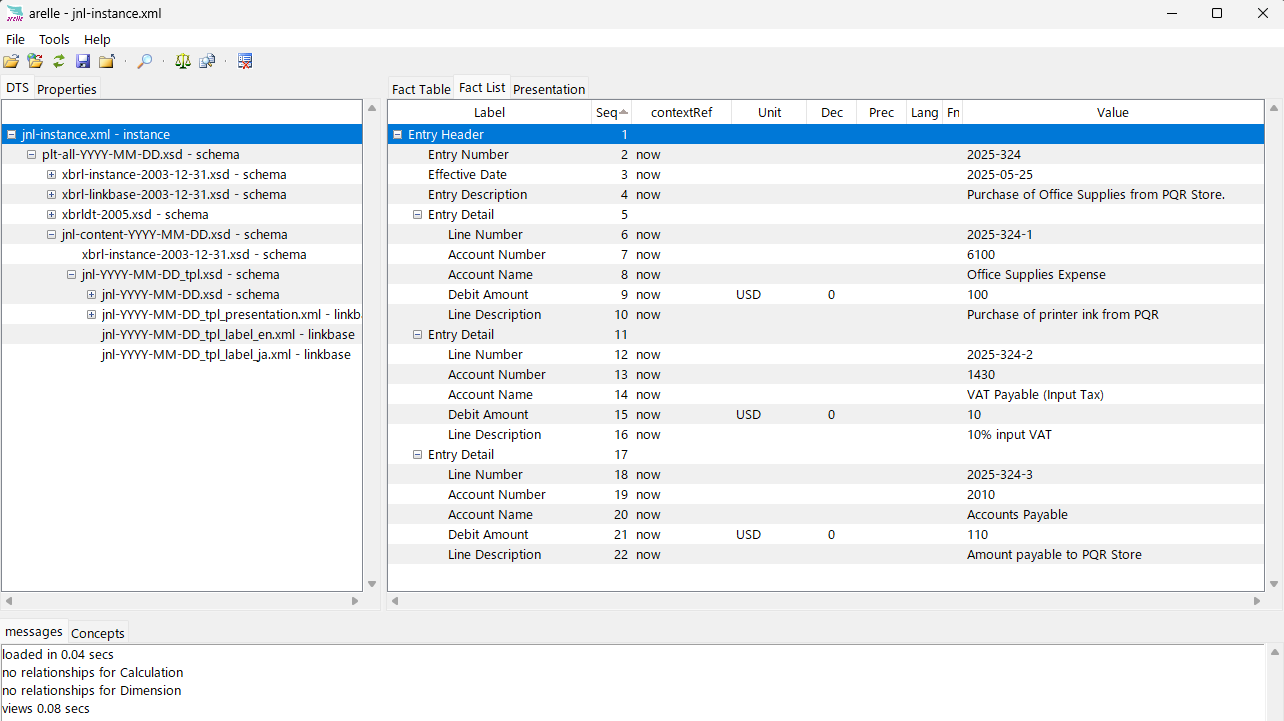The height and width of the screenshot is (721, 1284).
Task: Click the Debit Amount row with Seq 21
Action: tap(826, 534)
